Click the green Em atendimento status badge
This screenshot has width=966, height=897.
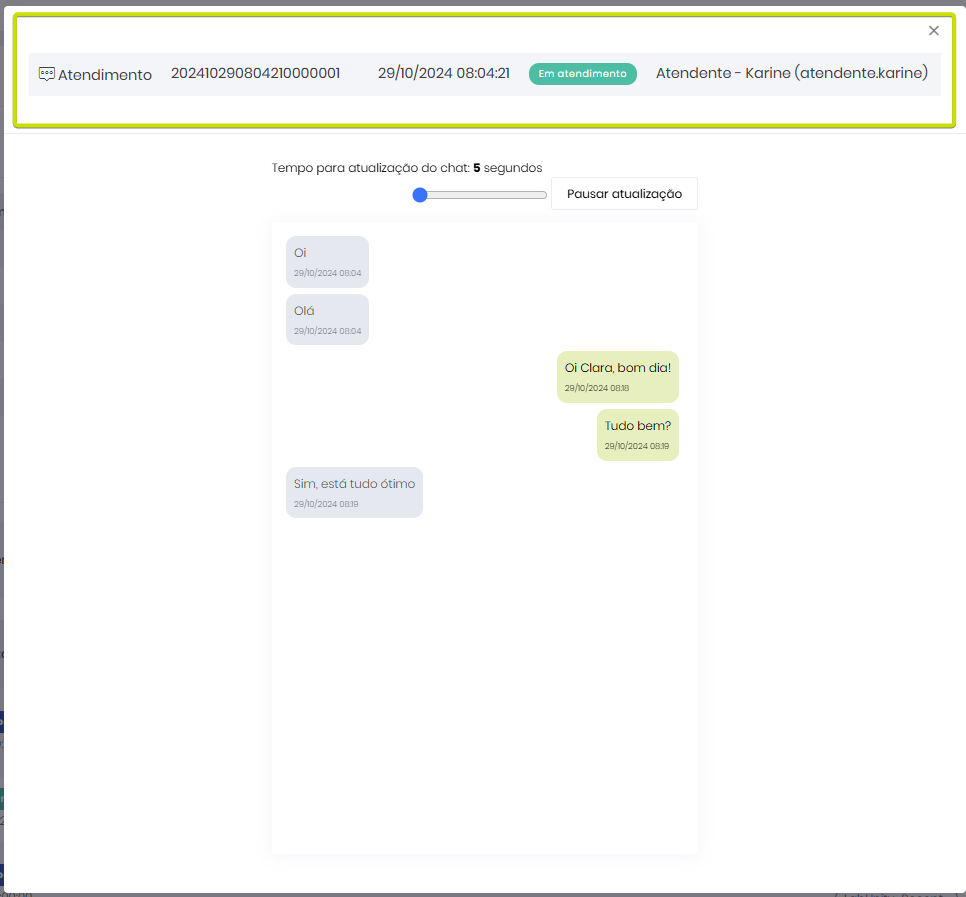(582, 74)
